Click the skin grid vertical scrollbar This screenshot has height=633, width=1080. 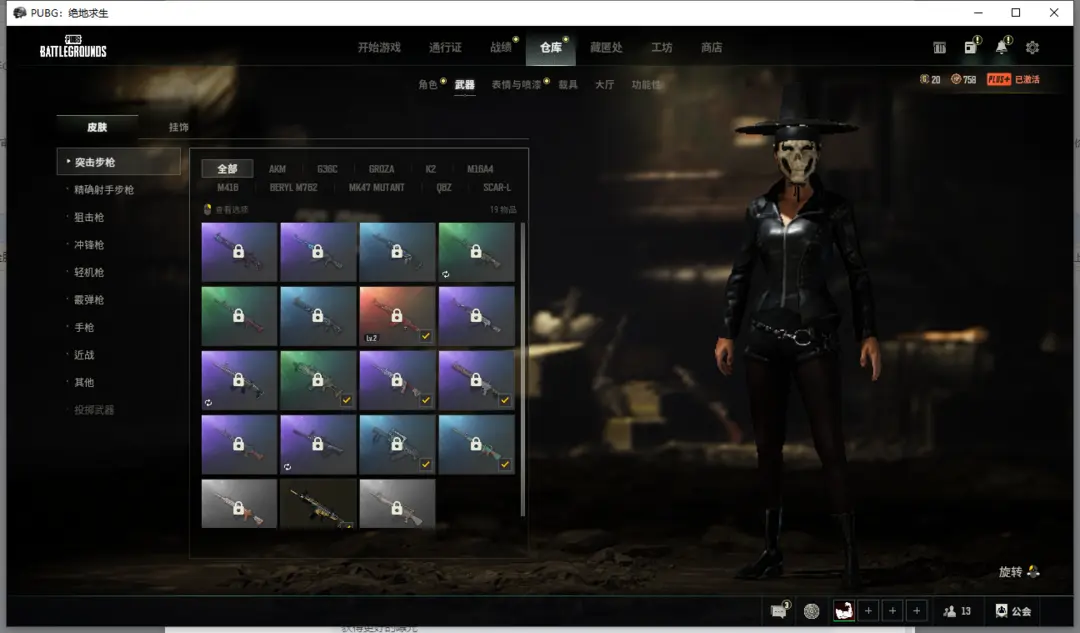pos(523,369)
